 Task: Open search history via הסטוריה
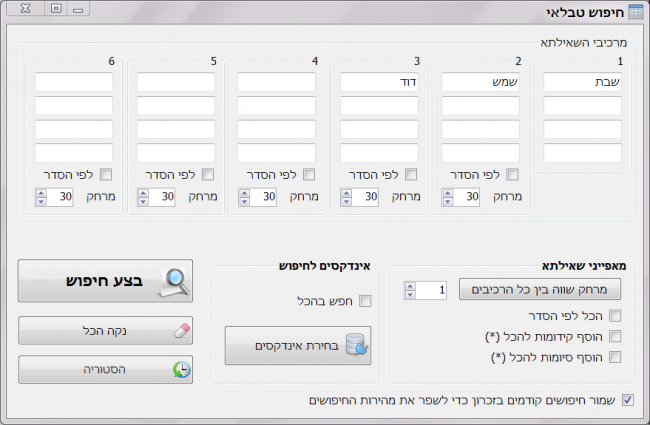click(x=105, y=369)
